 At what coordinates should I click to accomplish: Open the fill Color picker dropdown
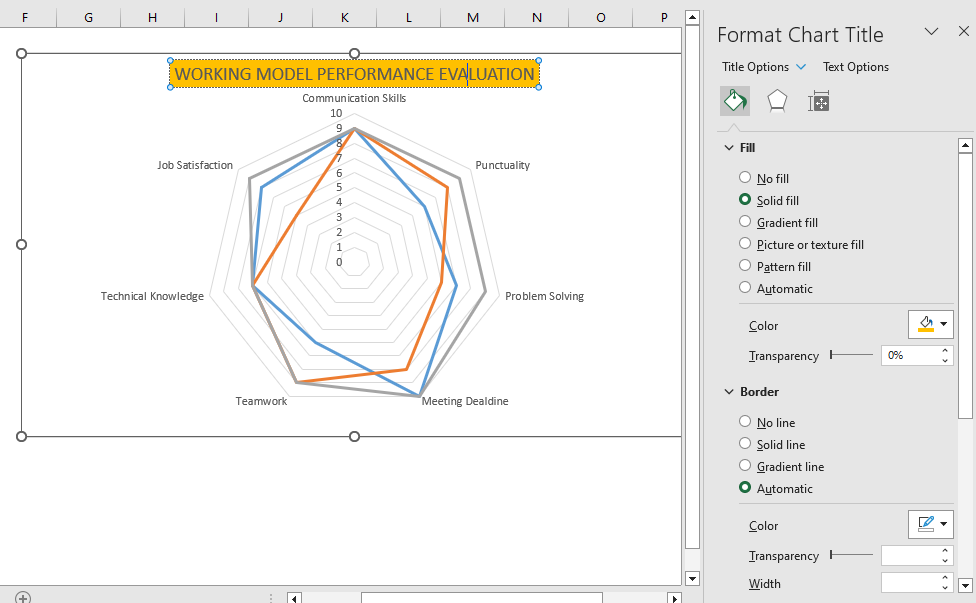tap(931, 324)
